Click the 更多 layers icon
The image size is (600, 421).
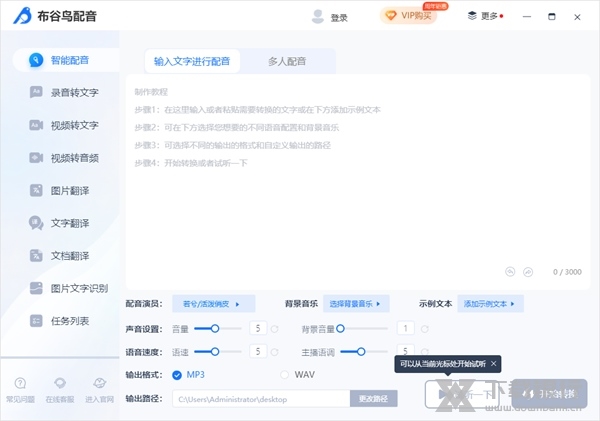[x=472, y=16]
